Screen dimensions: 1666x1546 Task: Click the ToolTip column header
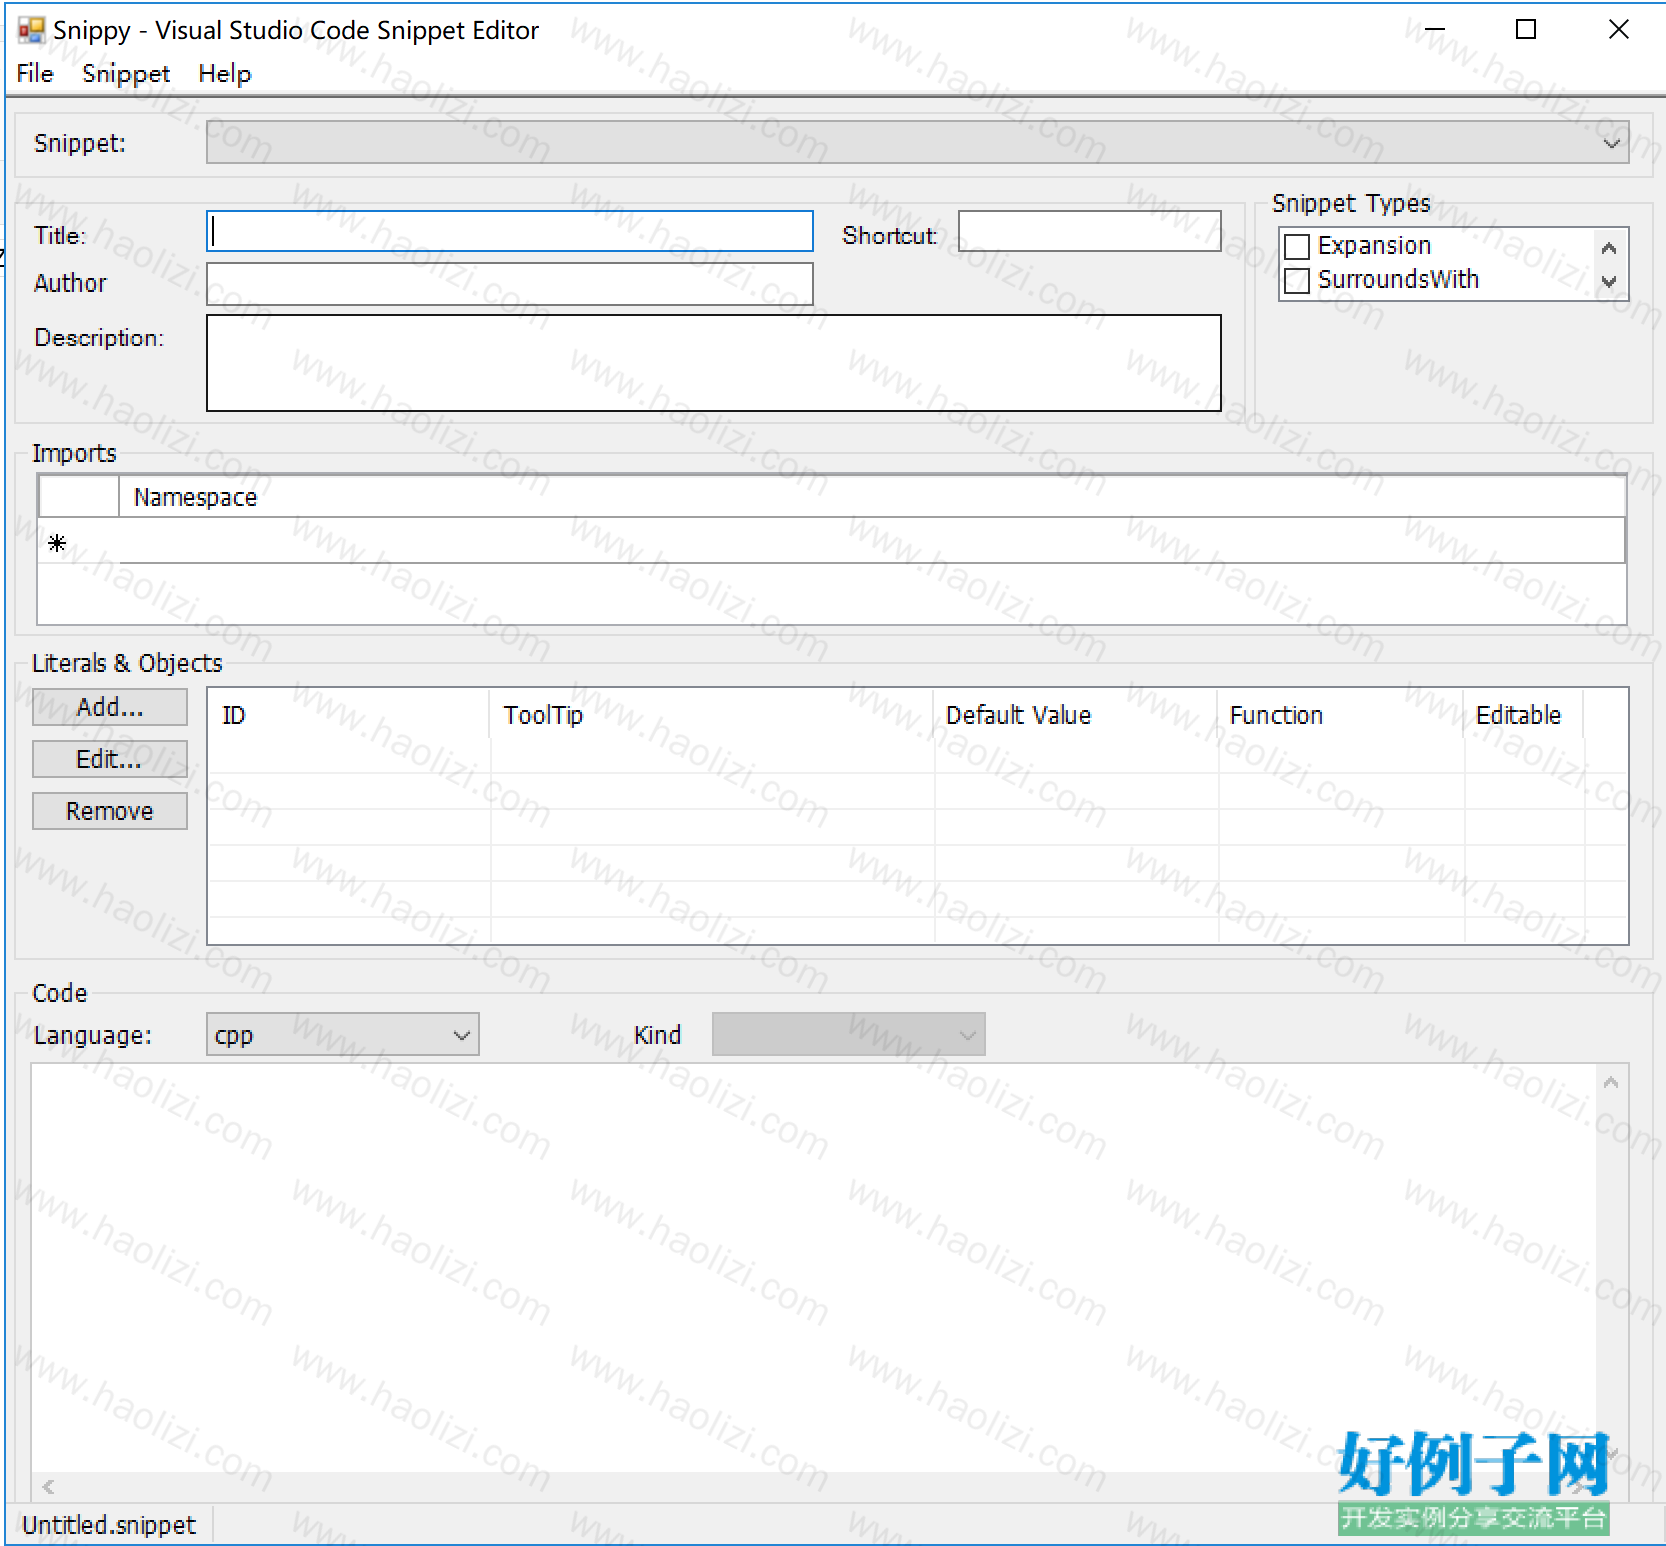pos(711,715)
